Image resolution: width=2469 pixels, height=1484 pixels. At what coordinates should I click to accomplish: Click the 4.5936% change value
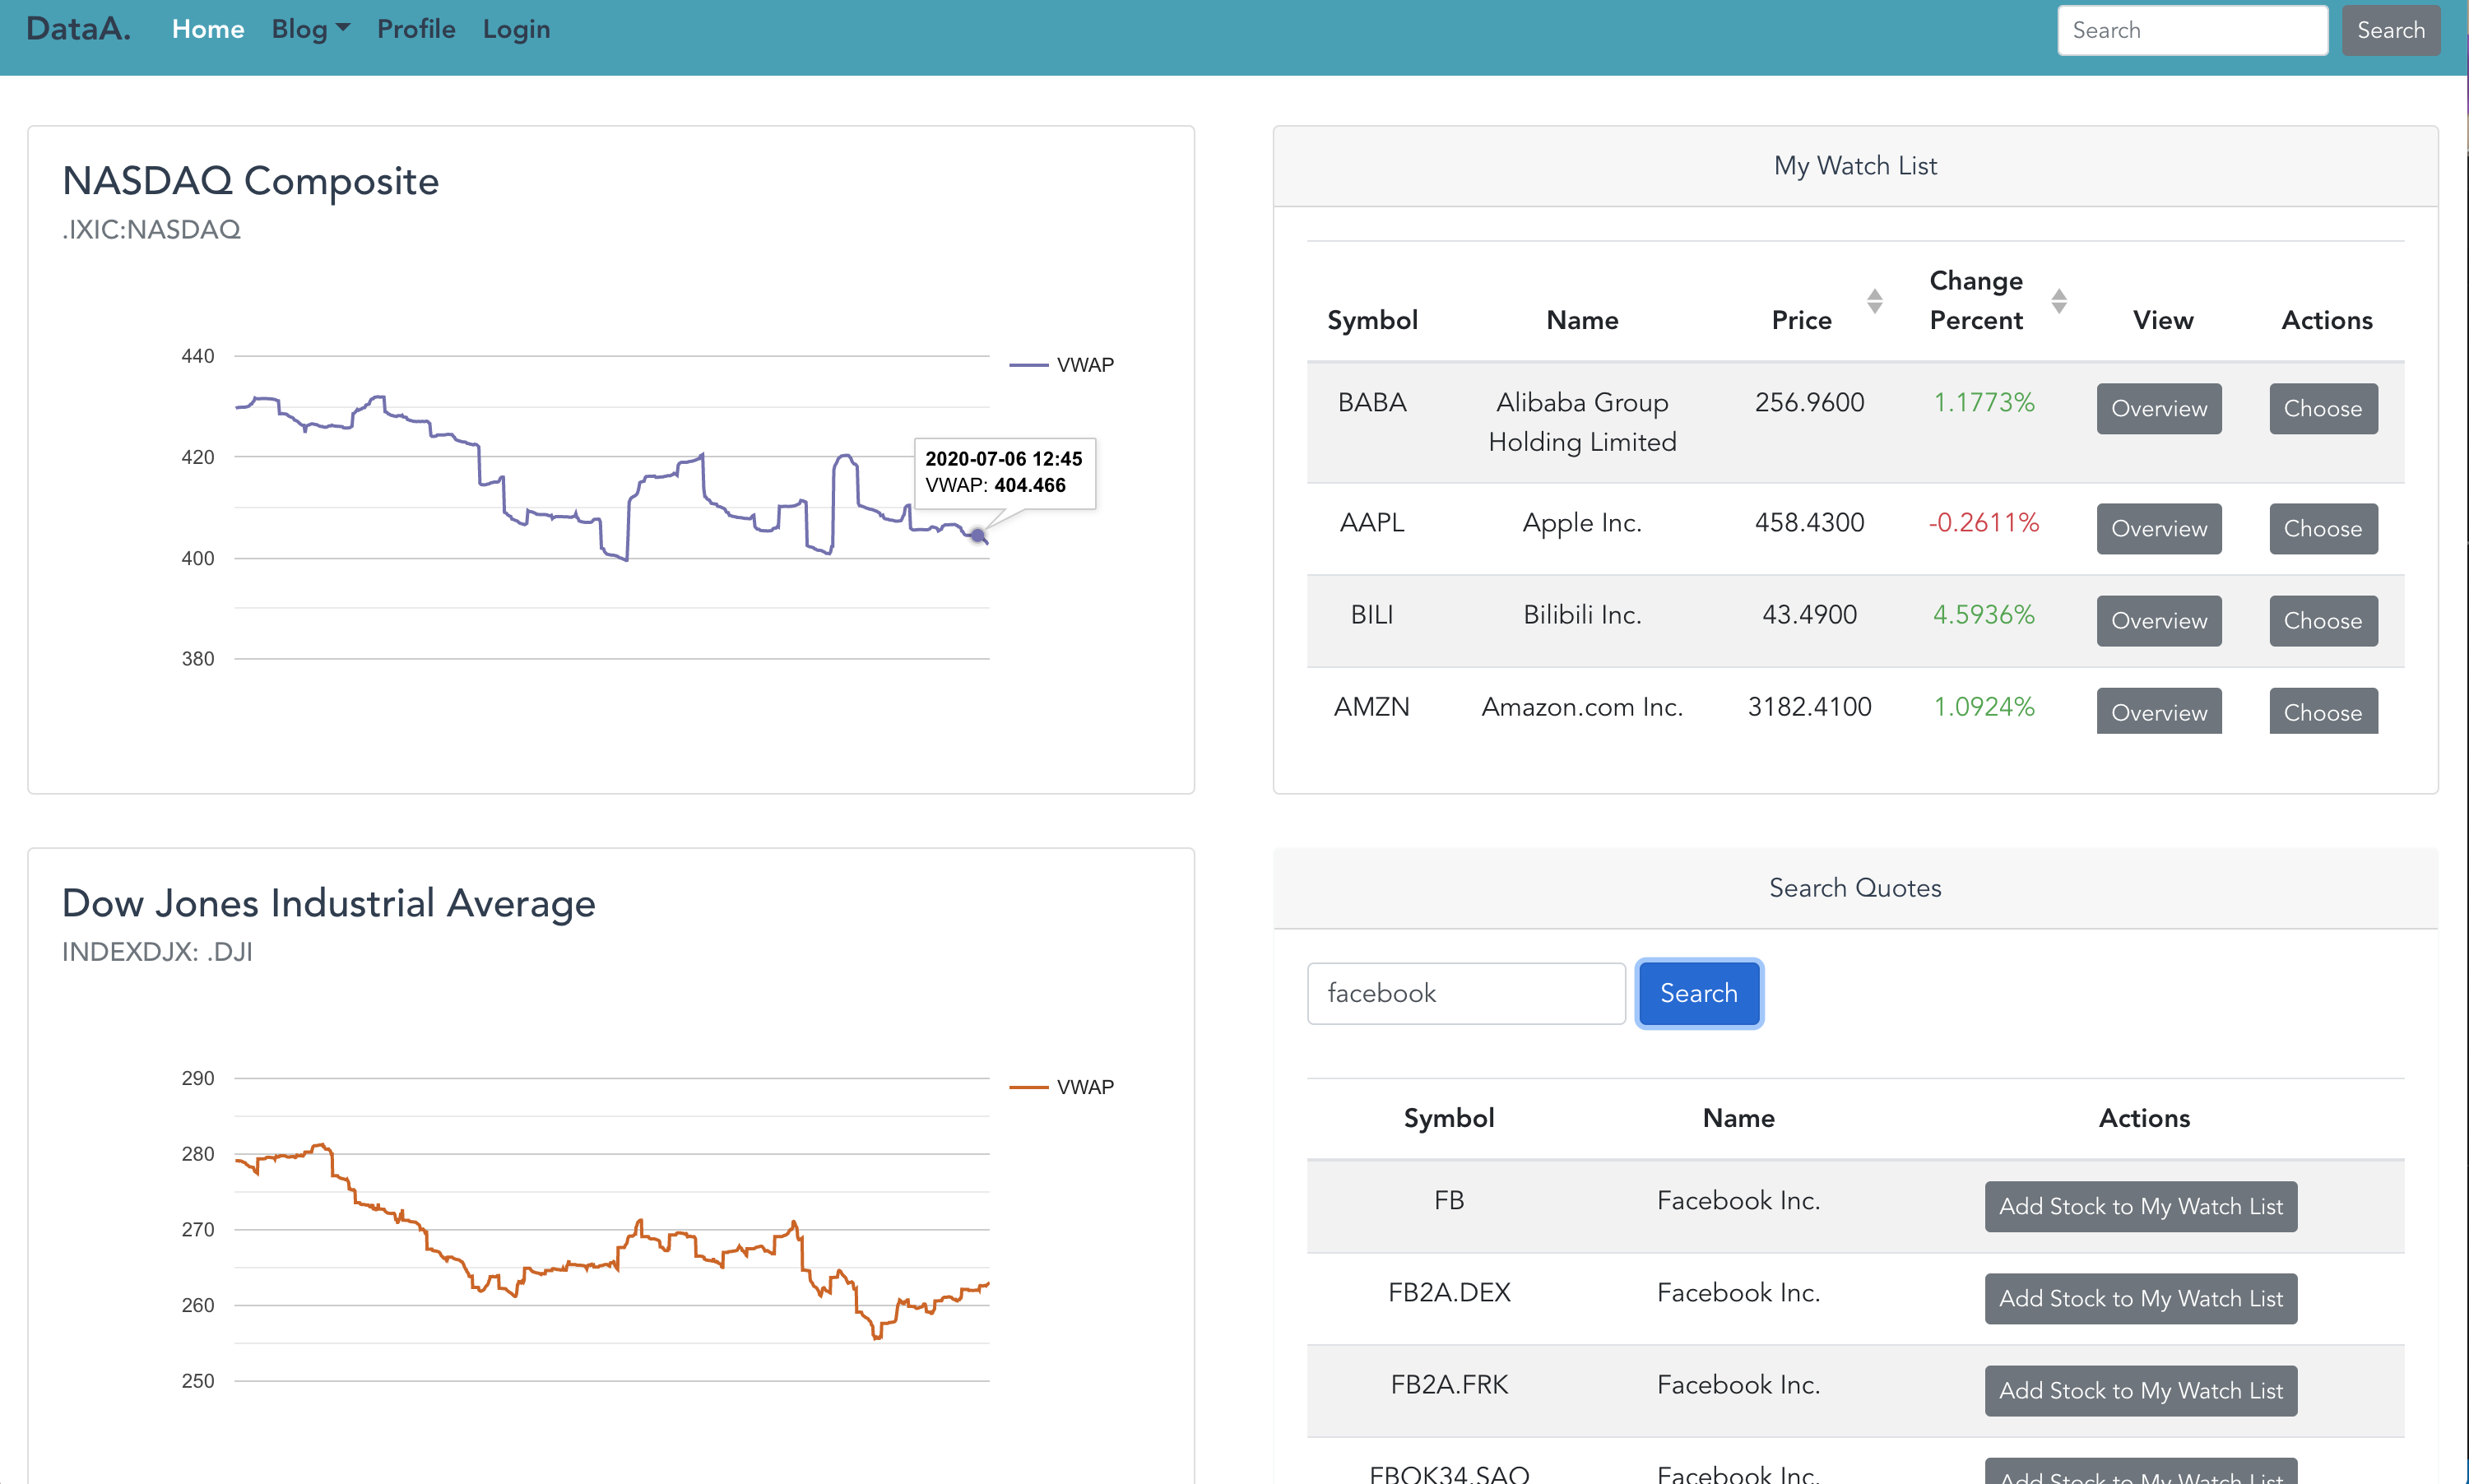[1984, 614]
